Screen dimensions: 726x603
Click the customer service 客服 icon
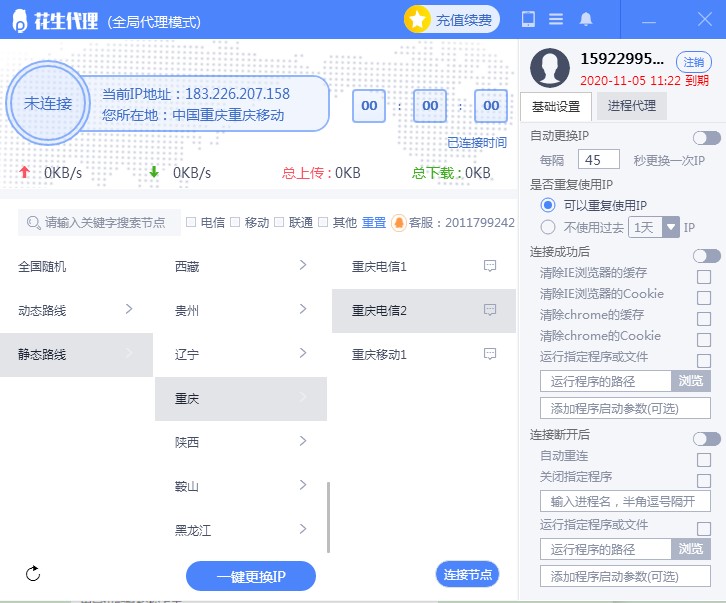pos(398,222)
